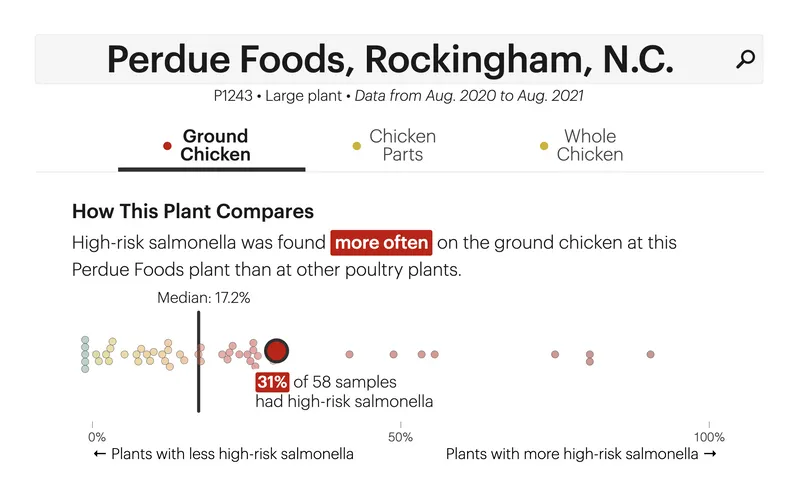Click the red "more often" highlight label
Image resolution: width=800 pixels, height=486 pixels.
click(381, 243)
